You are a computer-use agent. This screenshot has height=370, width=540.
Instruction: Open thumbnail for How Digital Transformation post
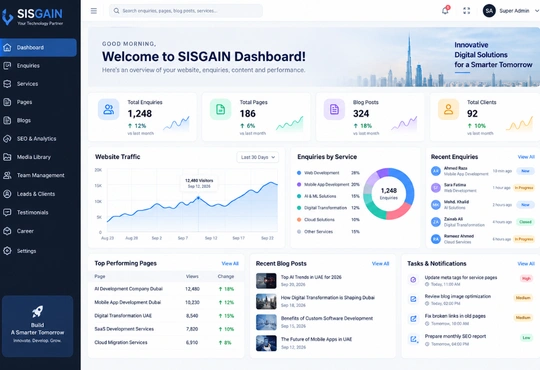coord(266,301)
